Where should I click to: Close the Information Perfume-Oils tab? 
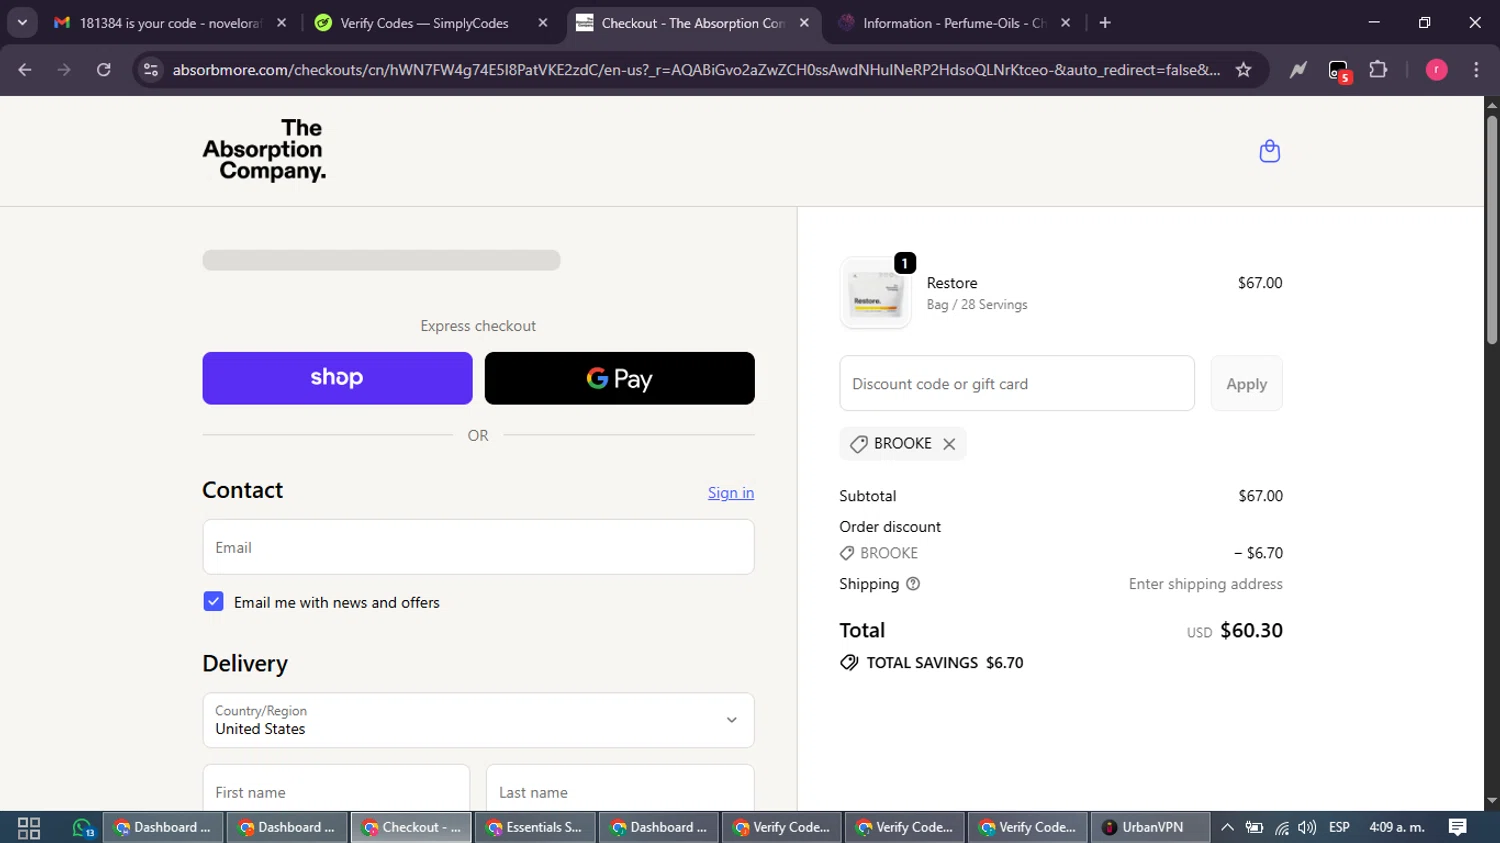tap(1065, 23)
